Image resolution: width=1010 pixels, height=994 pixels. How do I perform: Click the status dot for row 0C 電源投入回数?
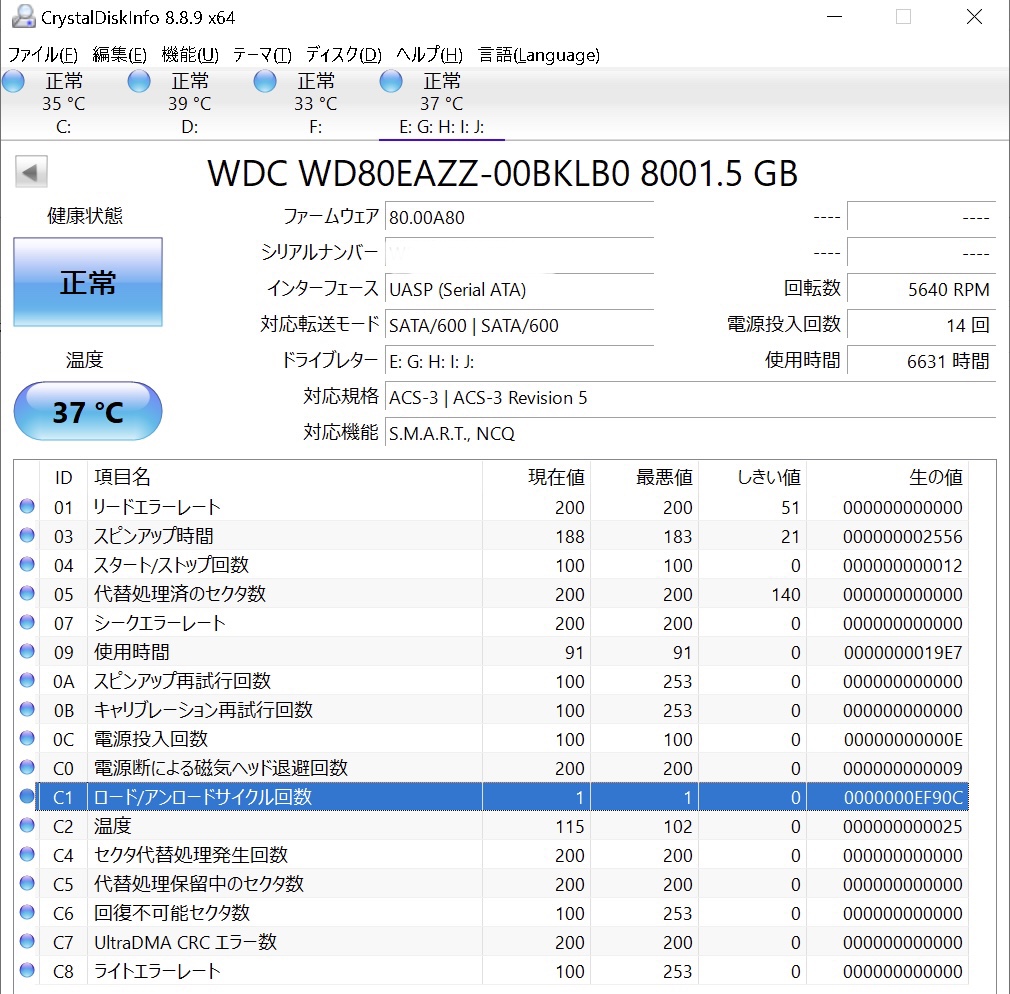[27, 738]
